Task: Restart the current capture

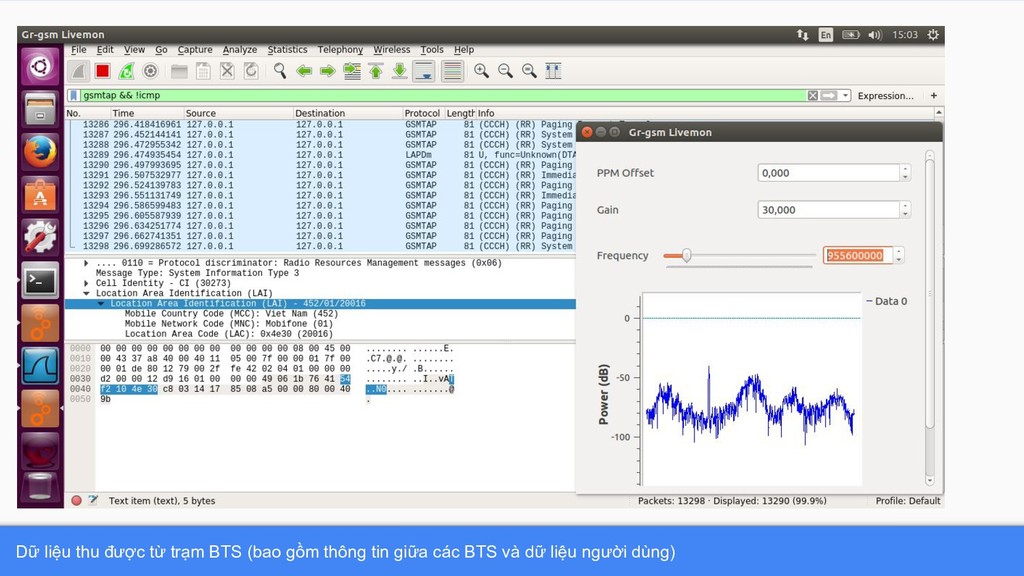Action: pos(127,71)
